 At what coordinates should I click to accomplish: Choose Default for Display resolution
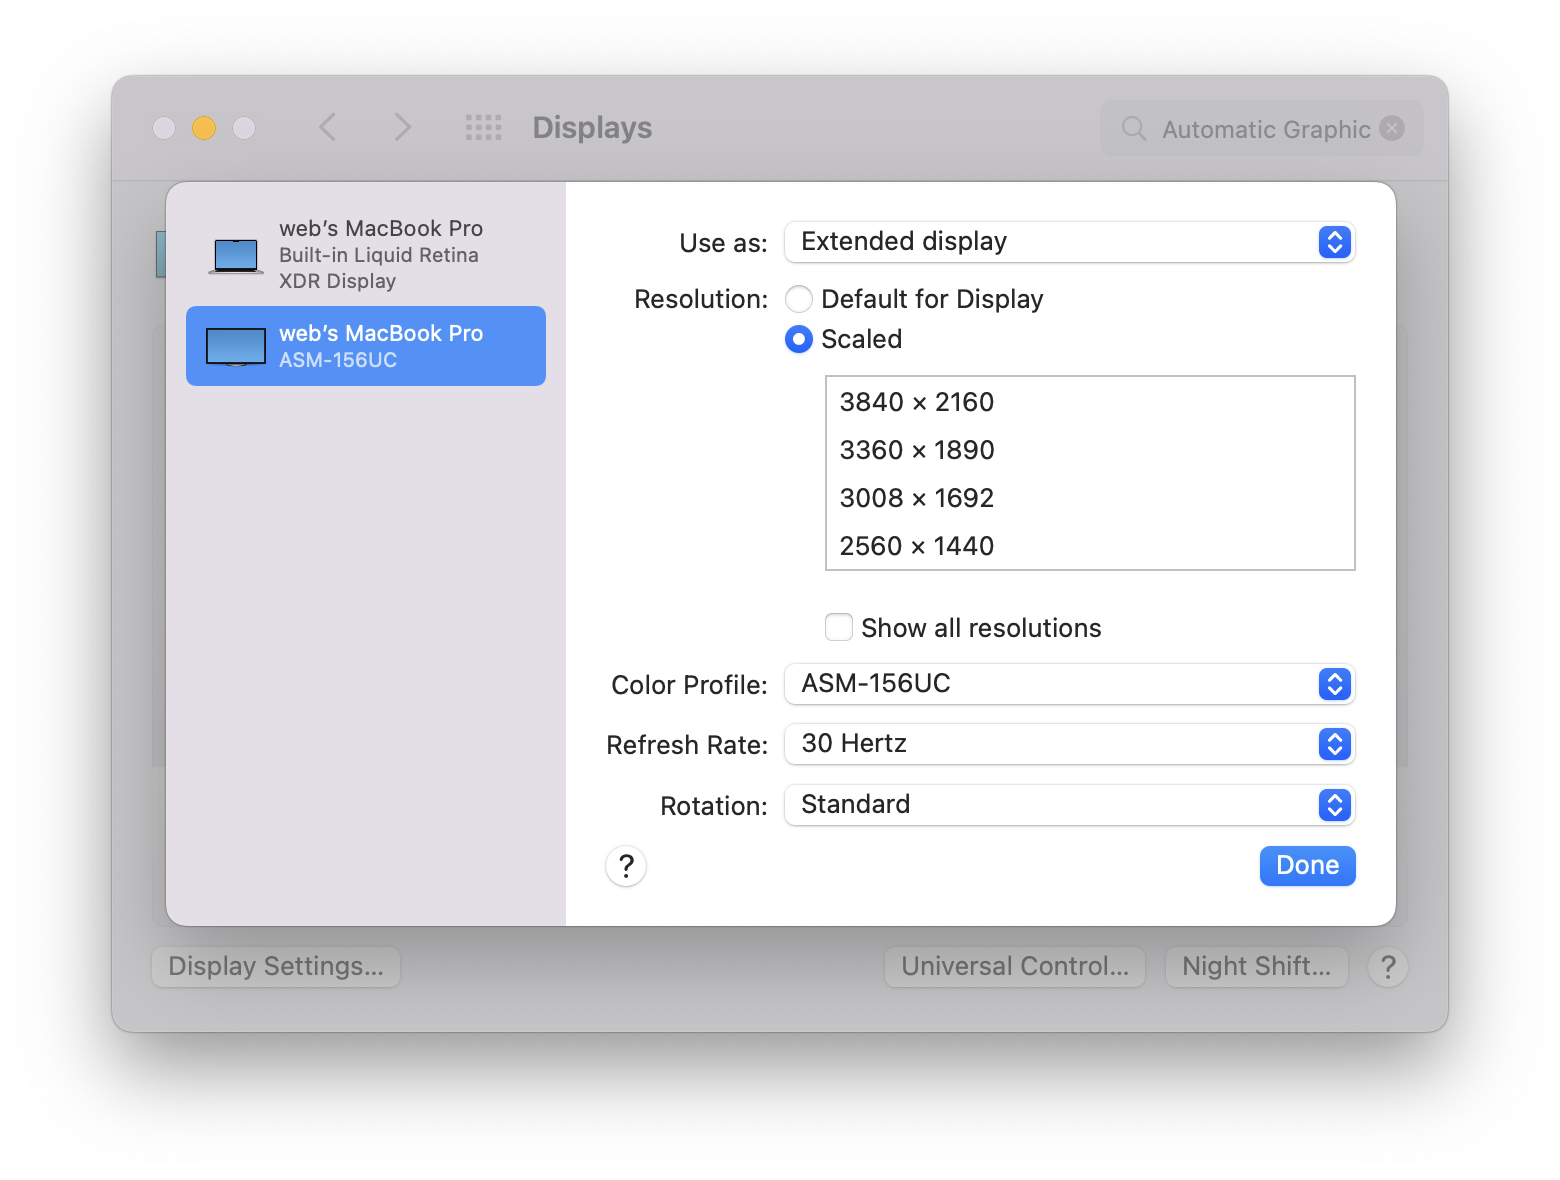point(799,299)
